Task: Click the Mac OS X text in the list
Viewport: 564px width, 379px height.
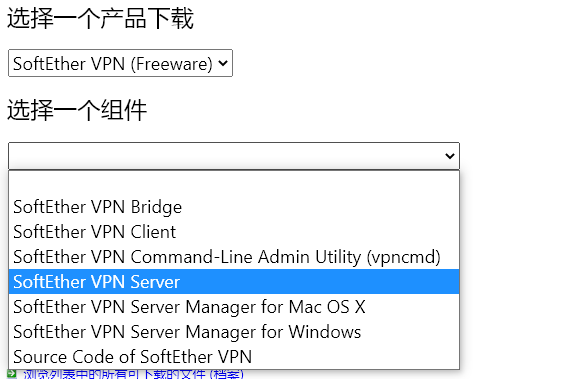Action: coord(327,307)
